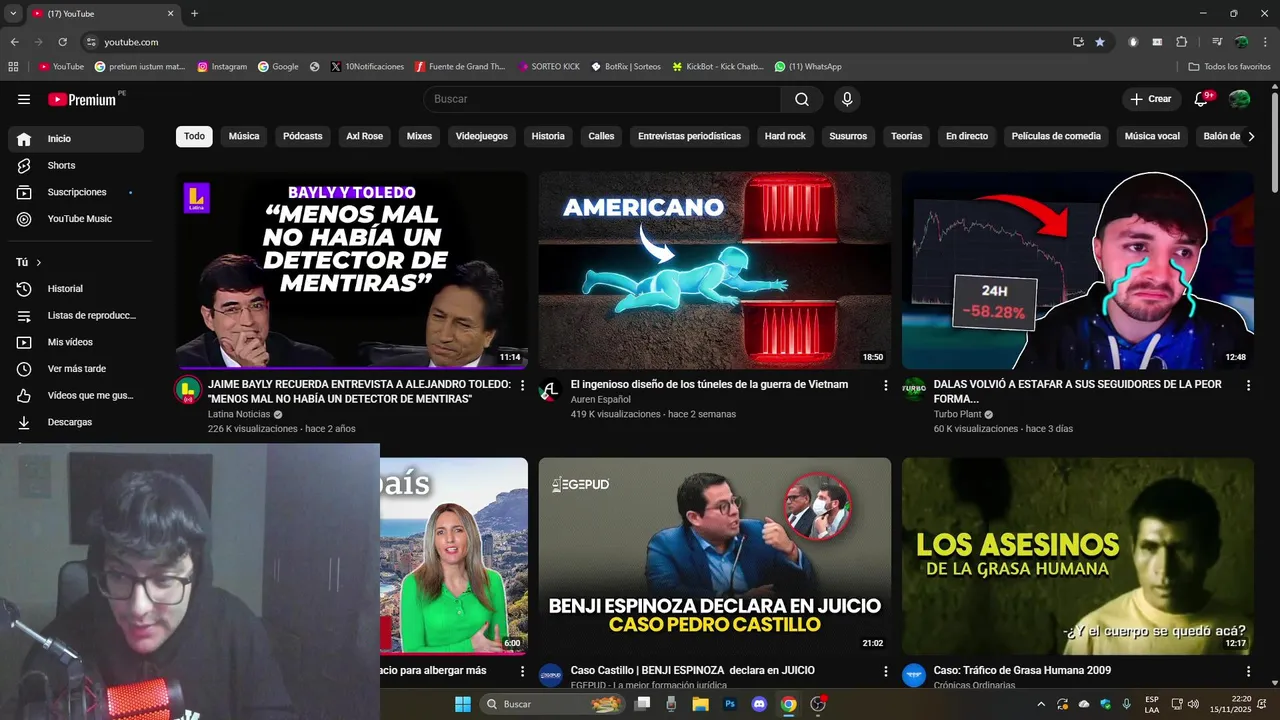This screenshot has width=1280, height=720.
Task: Select the Susurros filter chip
Action: 848,136
